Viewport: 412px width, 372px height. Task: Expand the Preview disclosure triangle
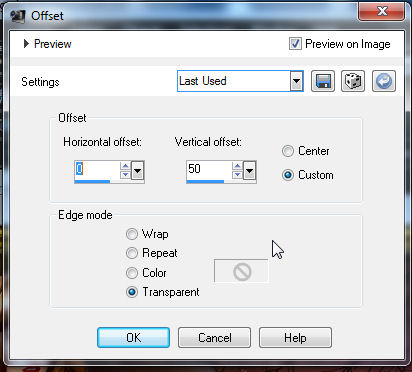click(x=26, y=44)
